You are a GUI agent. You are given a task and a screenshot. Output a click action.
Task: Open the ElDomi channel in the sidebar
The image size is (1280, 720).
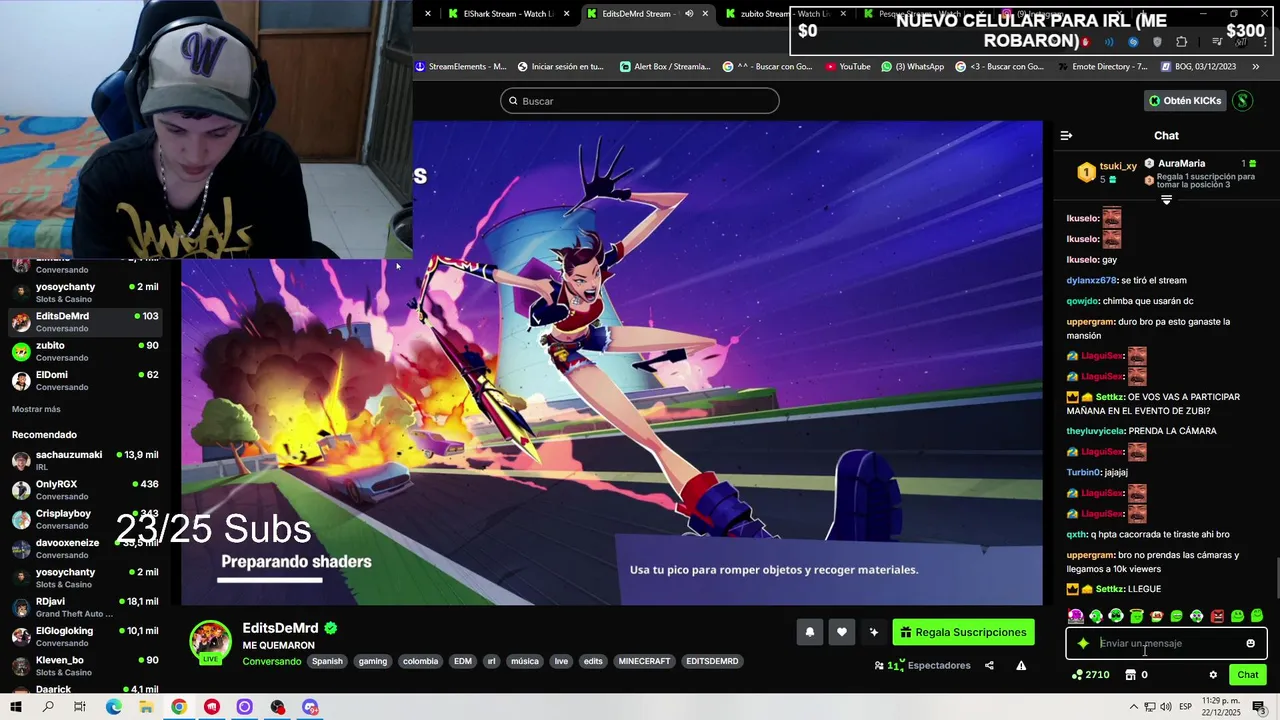pyautogui.click(x=85, y=380)
